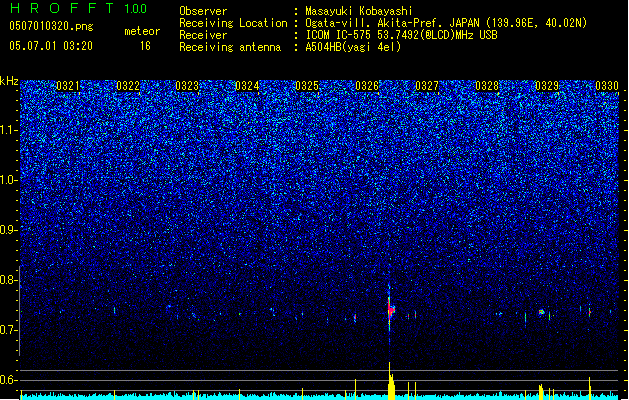Image resolution: width=629 pixels, height=400 pixels.
Task: Click the 0.6 kHz axis label
Action: tap(9, 380)
